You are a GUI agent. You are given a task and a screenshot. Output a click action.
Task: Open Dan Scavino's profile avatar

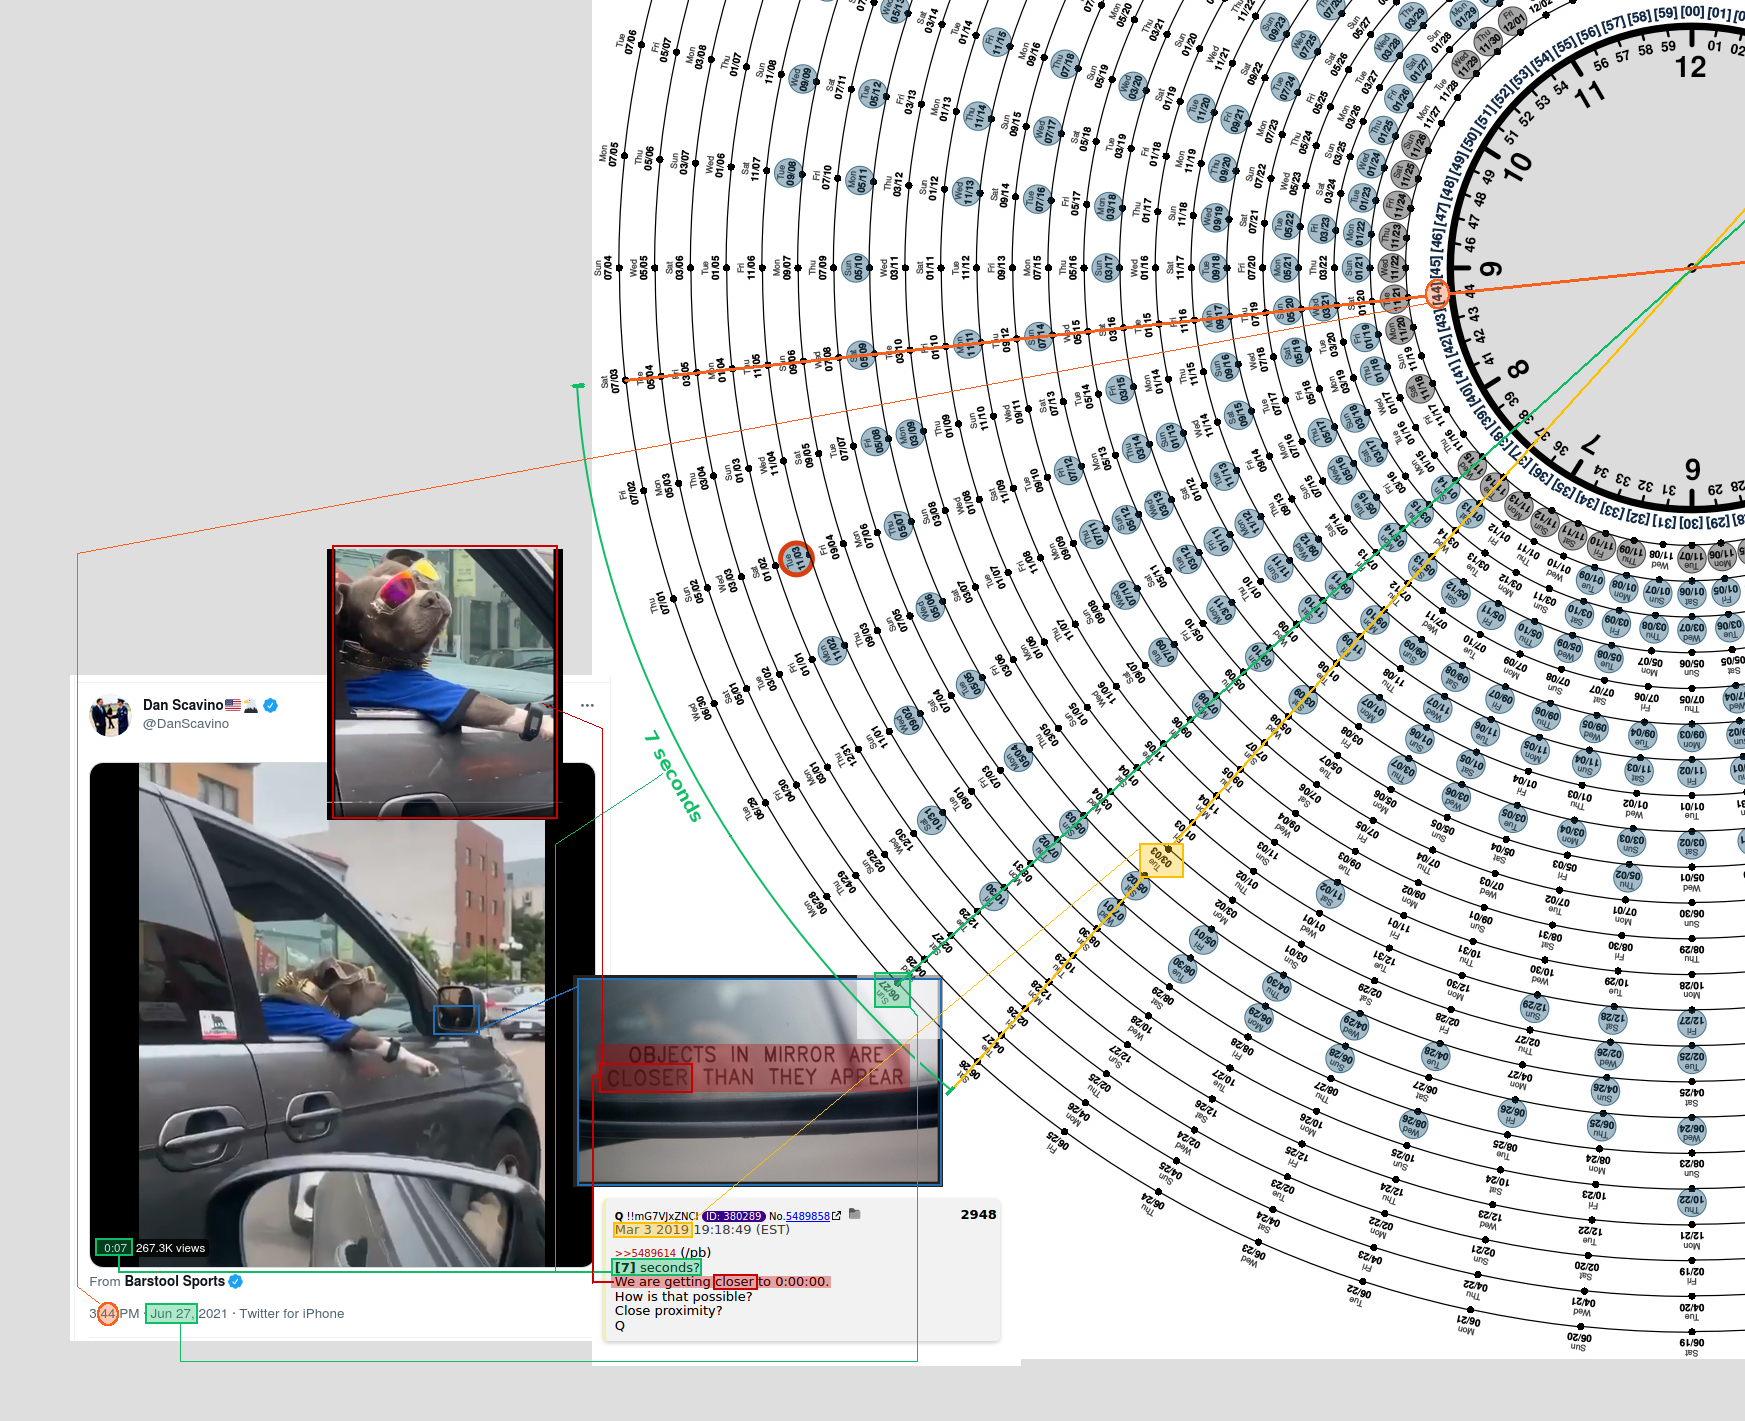click(110, 714)
